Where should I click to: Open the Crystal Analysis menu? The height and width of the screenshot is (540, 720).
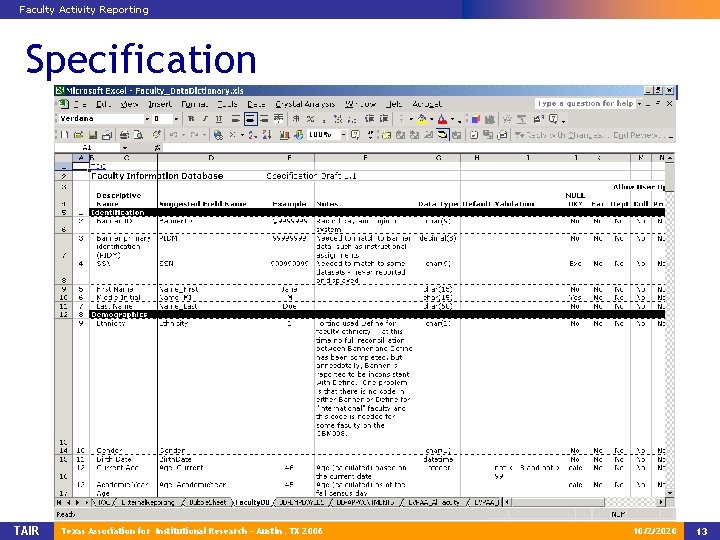(x=305, y=104)
